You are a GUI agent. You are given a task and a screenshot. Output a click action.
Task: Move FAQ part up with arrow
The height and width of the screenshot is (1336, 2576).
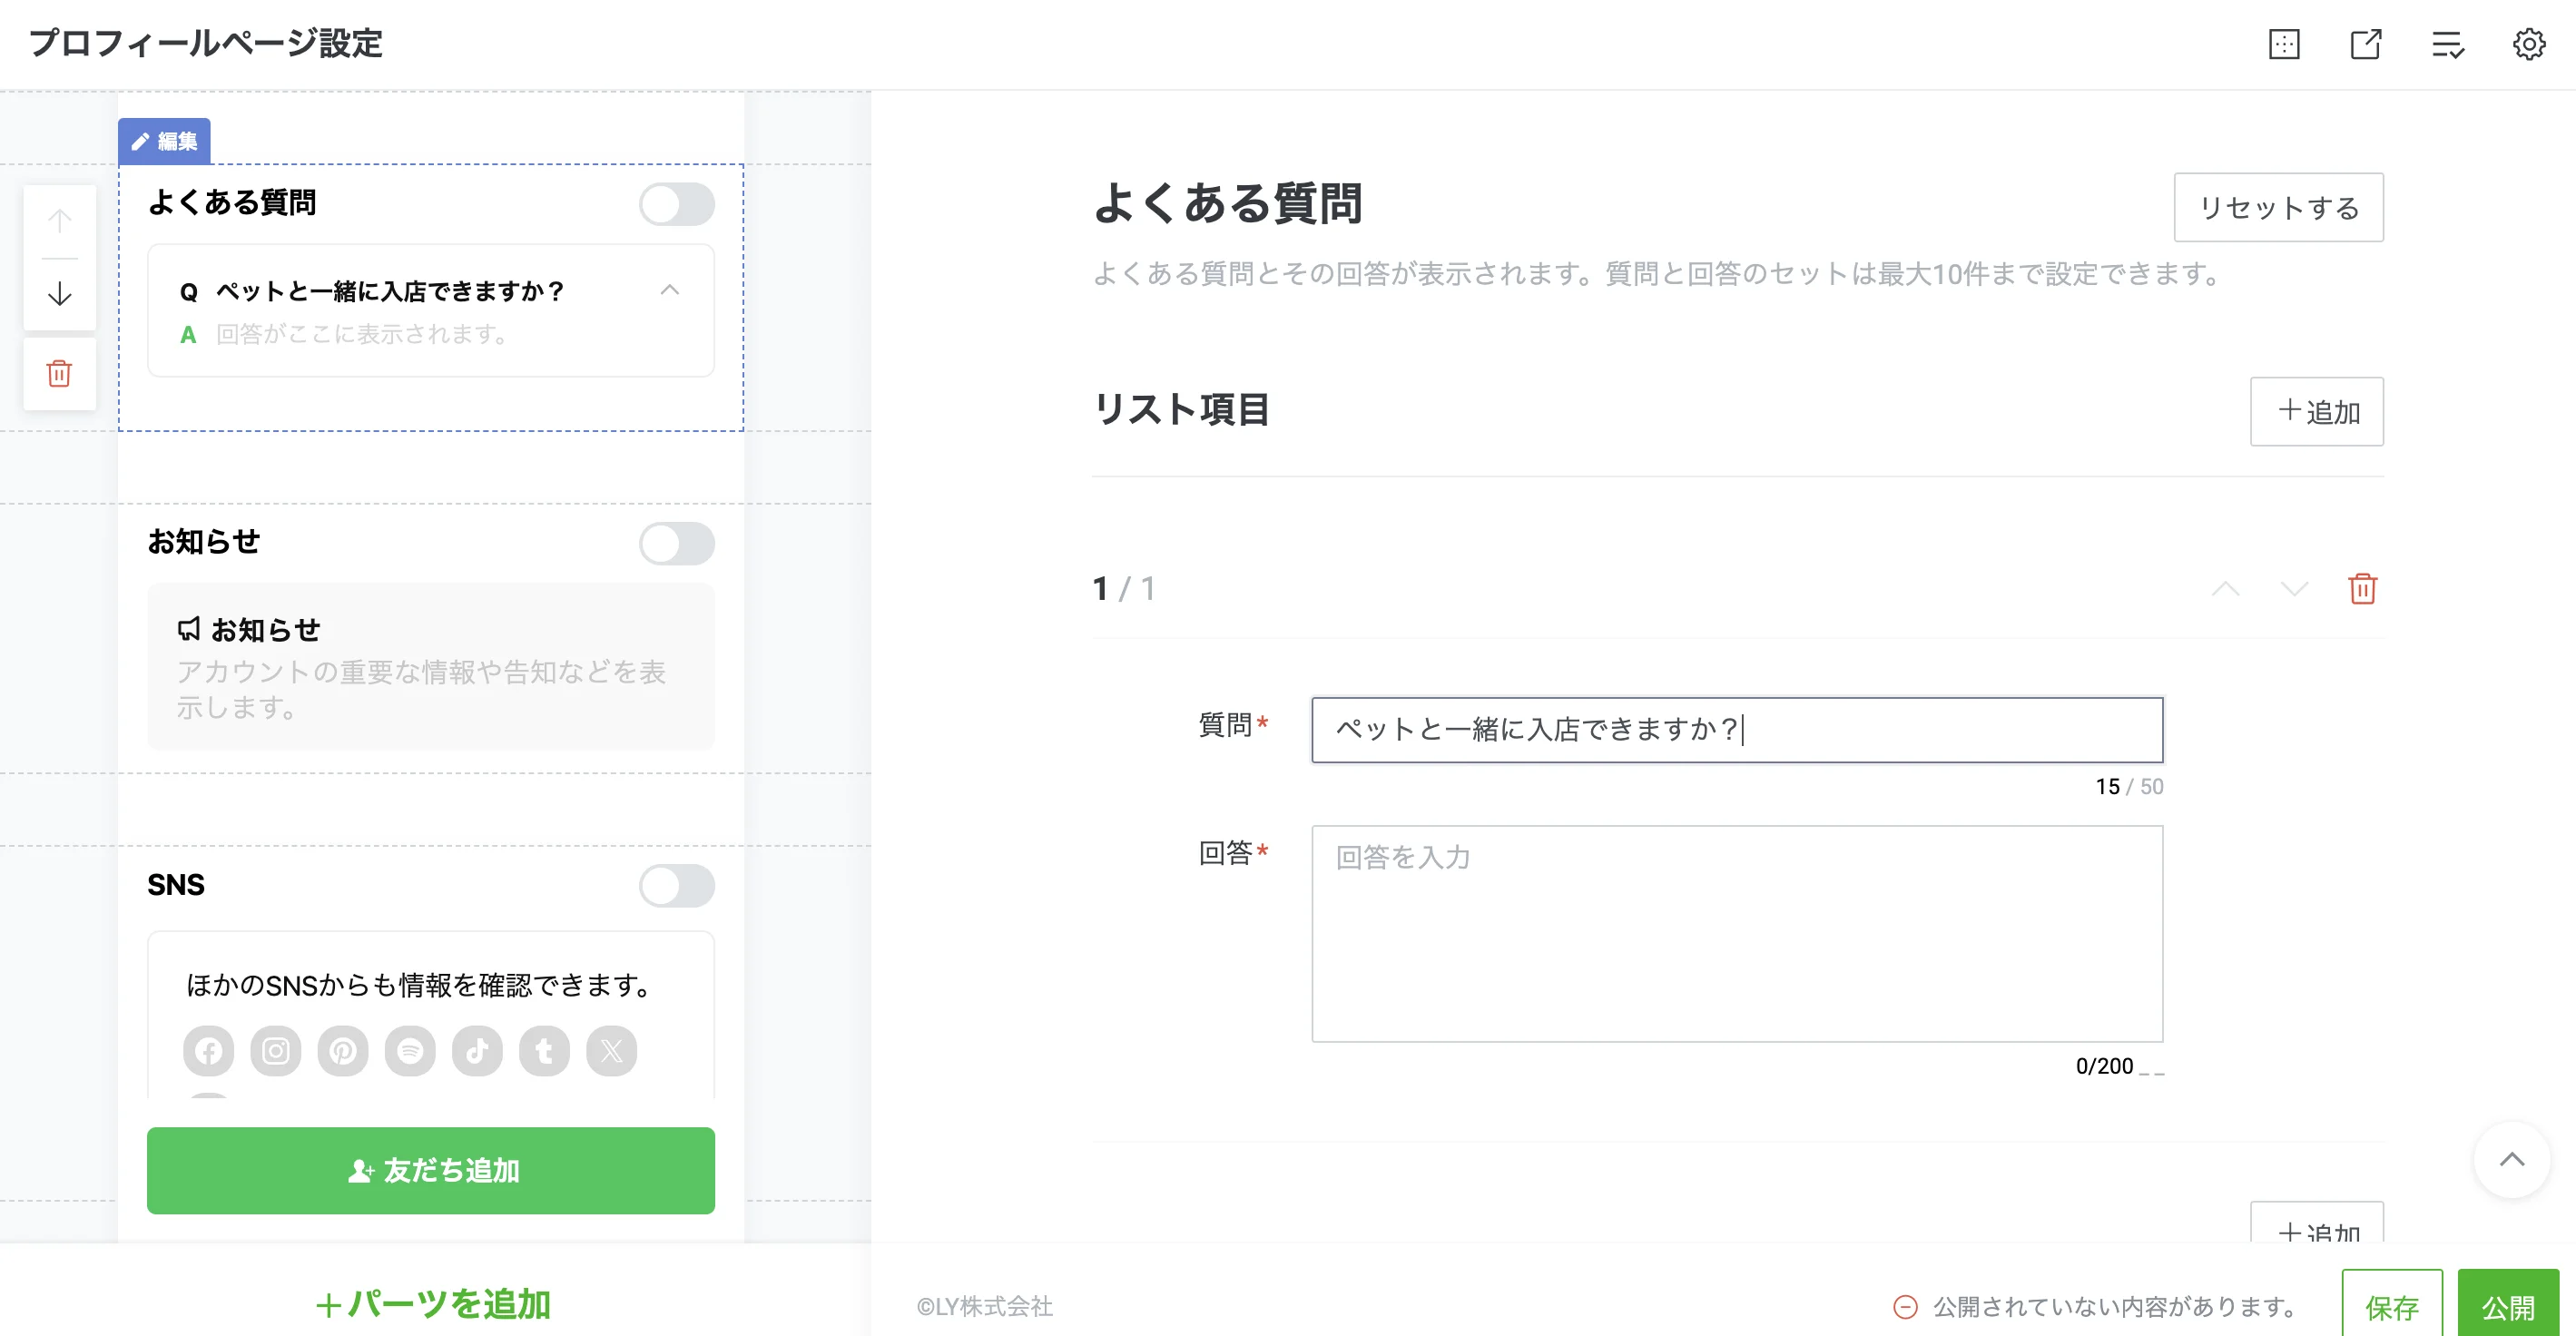point(60,221)
